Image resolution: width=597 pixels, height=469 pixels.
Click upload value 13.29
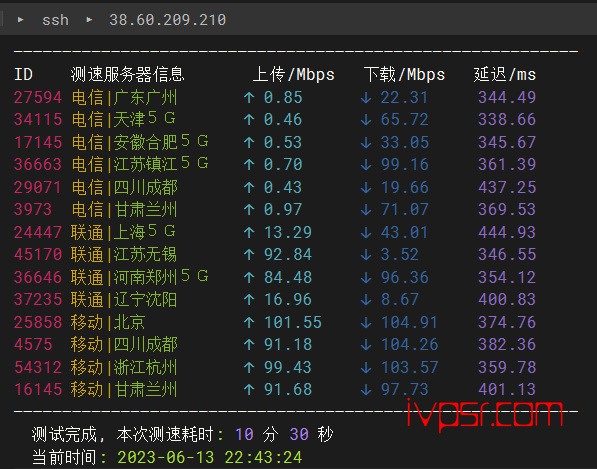pyautogui.click(x=288, y=232)
